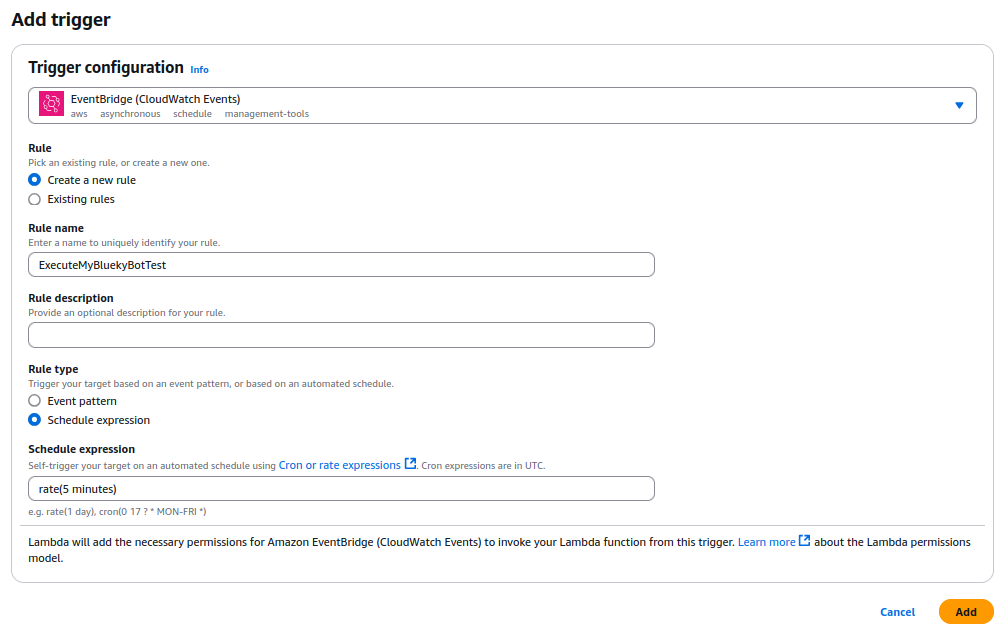Viewport: 1006px width, 637px height.
Task: Click the 'Add trigger' page heading
Action: 61,20
